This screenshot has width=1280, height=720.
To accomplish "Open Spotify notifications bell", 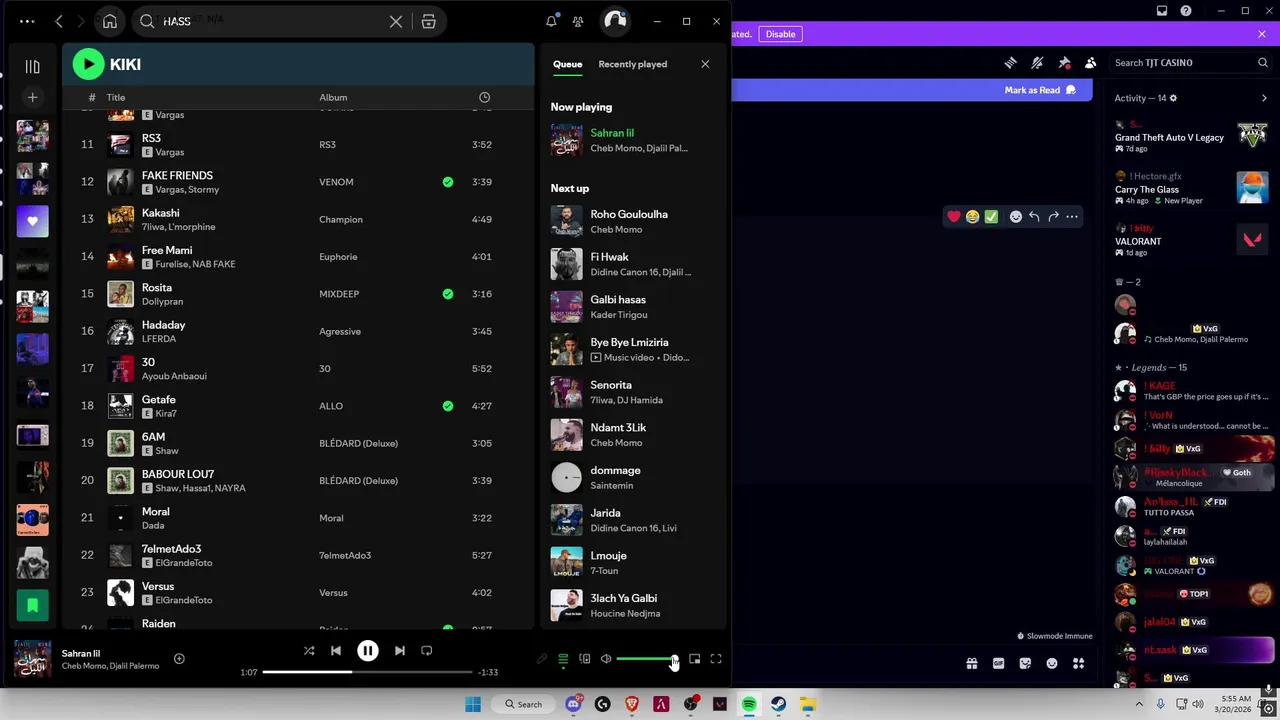I will [x=551, y=21].
